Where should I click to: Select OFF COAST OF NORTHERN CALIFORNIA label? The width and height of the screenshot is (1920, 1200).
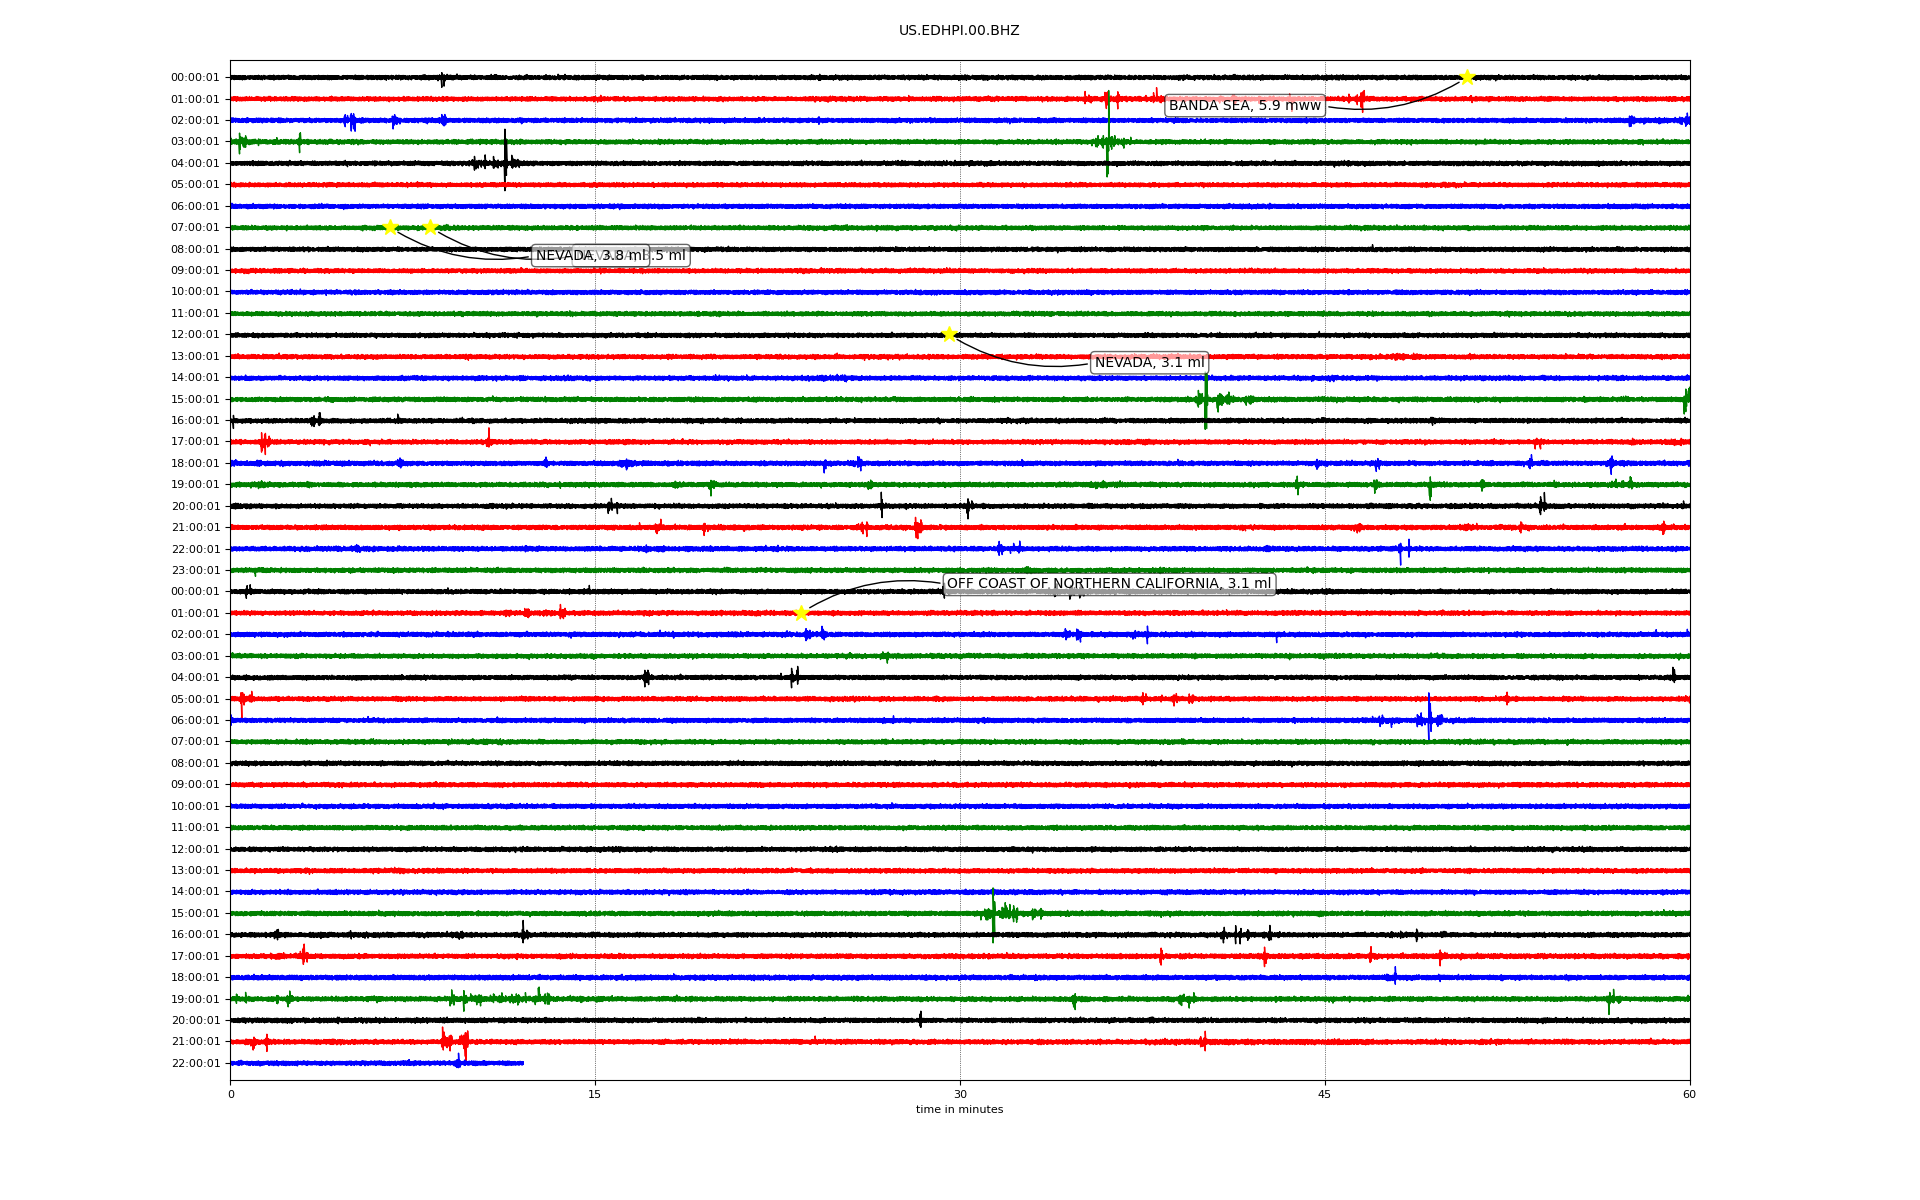coord(1109,584)
